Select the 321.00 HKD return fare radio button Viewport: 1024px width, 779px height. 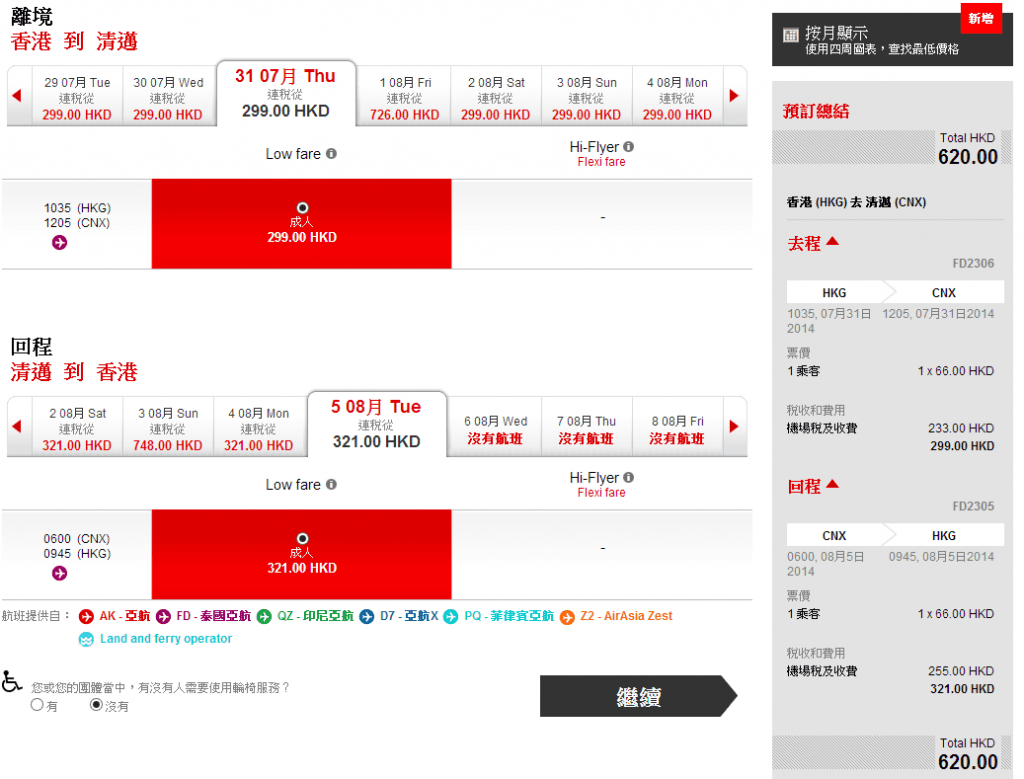pyautogui.click(x=302, y=538)
